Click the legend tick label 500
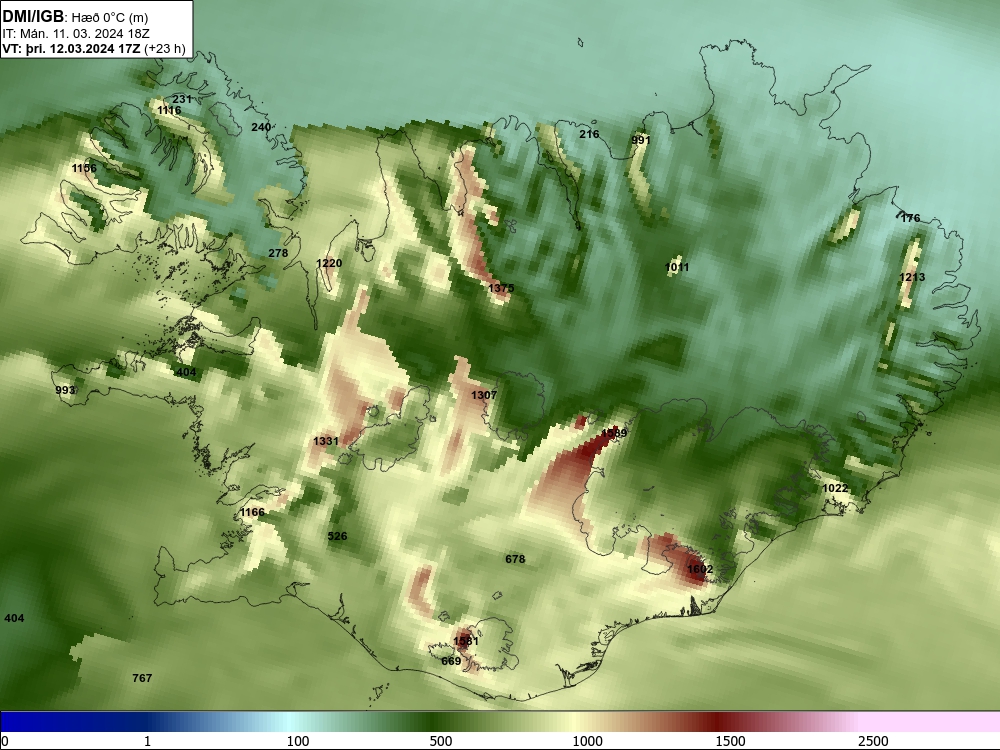1000x750 pixels. [x=441, y=741]
